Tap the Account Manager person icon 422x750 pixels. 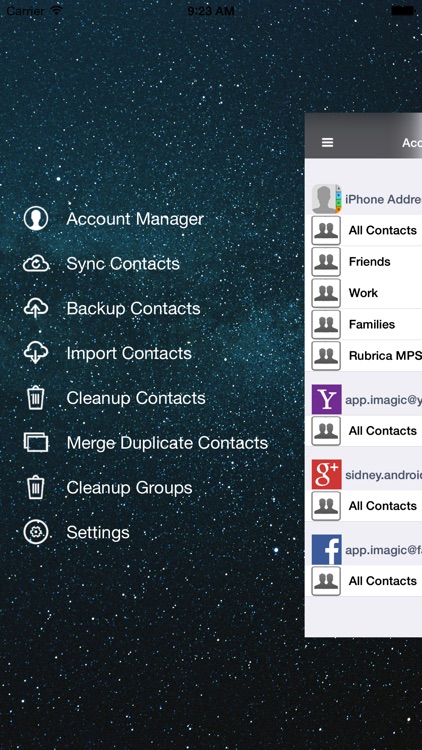36,219
